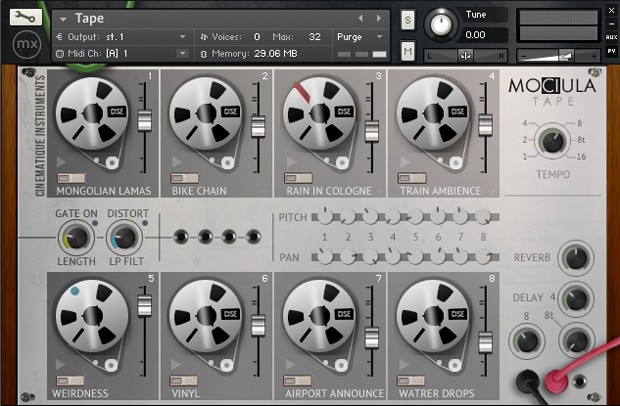This screenshot has width=620, height=406.
Task: Play the Weirdness tape
Action: pos(60,364)
